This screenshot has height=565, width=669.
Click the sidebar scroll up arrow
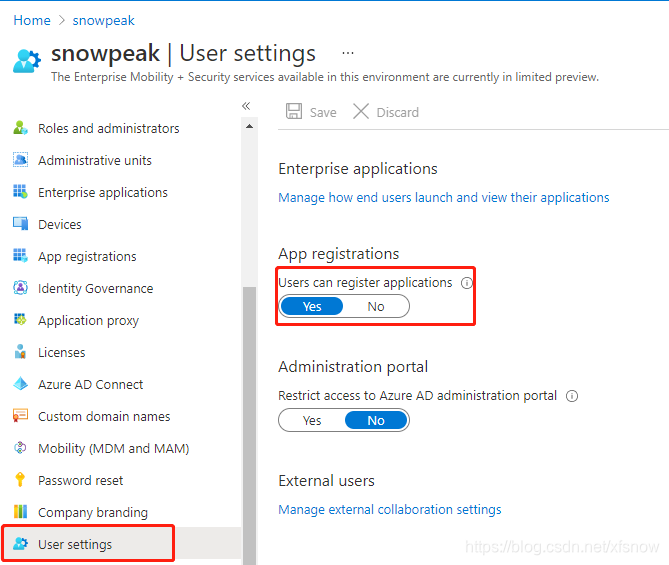(250, 127)
